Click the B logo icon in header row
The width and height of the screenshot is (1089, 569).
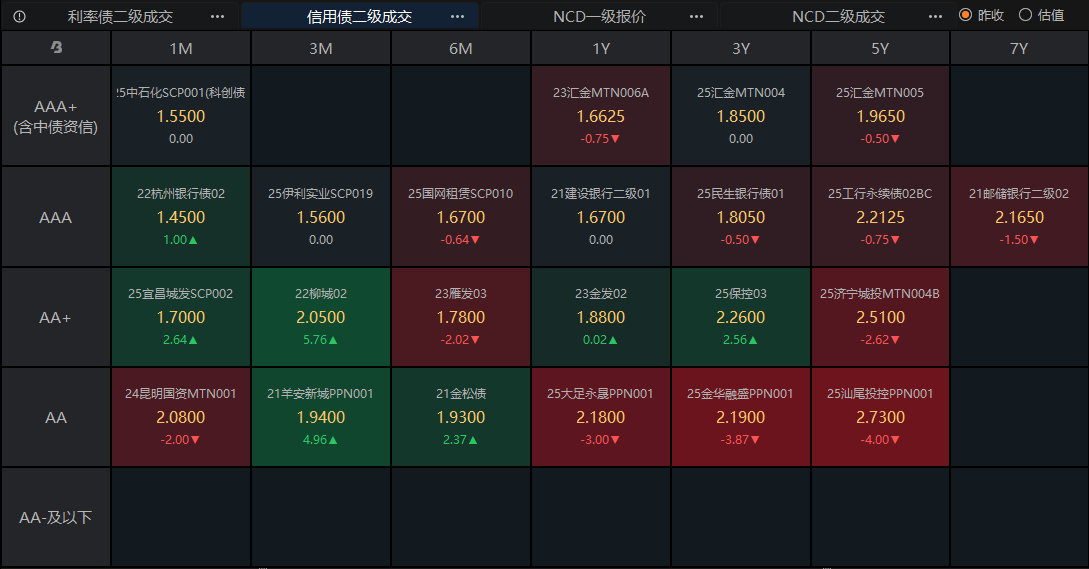[x=56, y=48]
